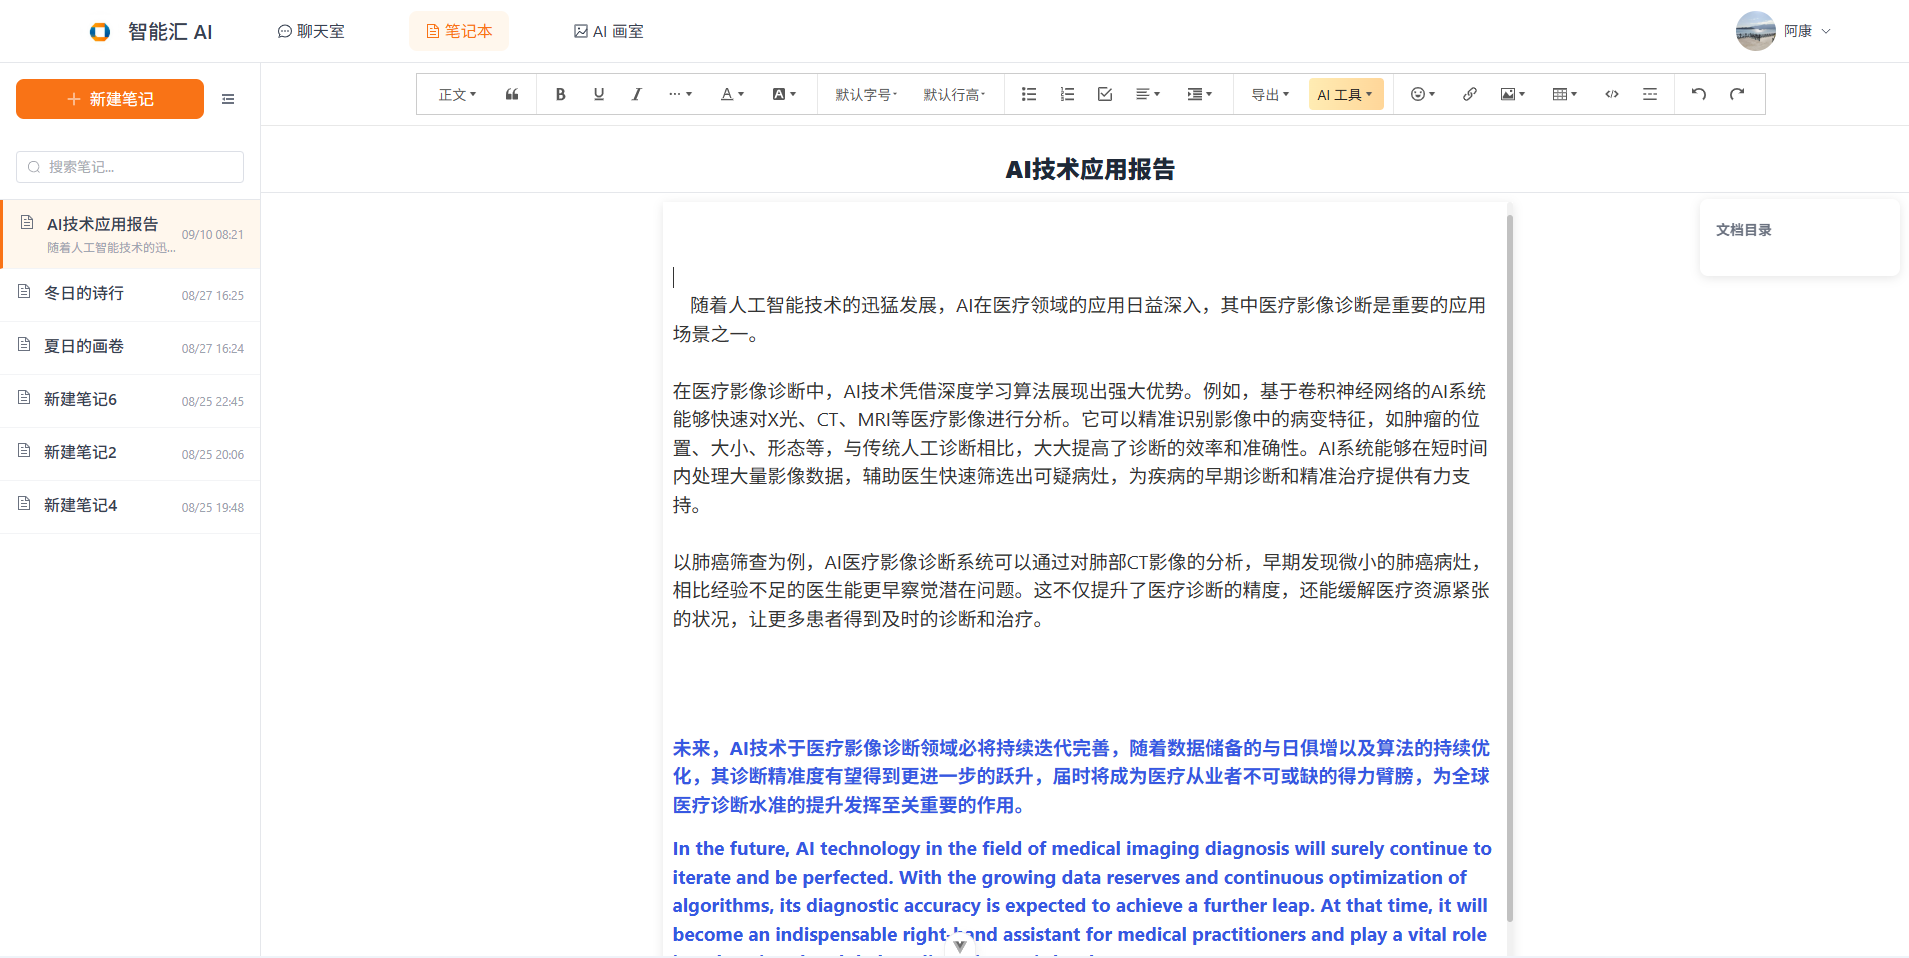Insert a code block
Screen dimensions: 1909x958
(1611, 94)
